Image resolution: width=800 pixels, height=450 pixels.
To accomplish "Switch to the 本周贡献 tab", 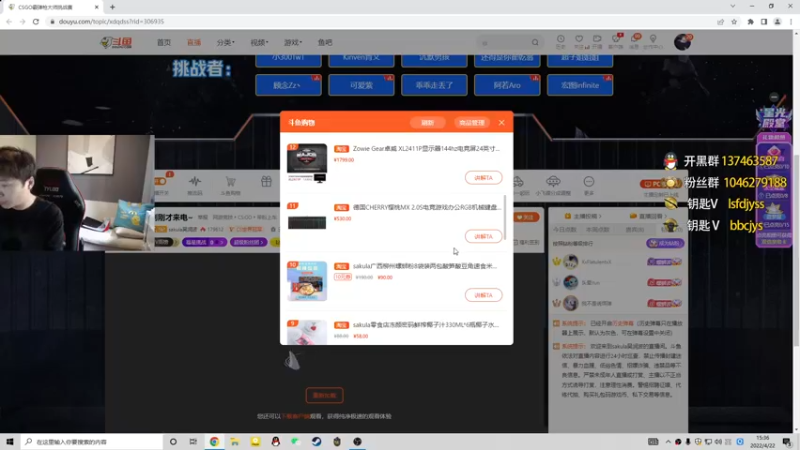I will point(597,230).
